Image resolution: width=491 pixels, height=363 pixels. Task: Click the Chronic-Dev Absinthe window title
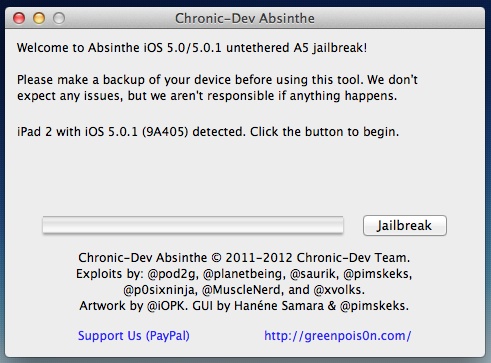pos(245,18)
